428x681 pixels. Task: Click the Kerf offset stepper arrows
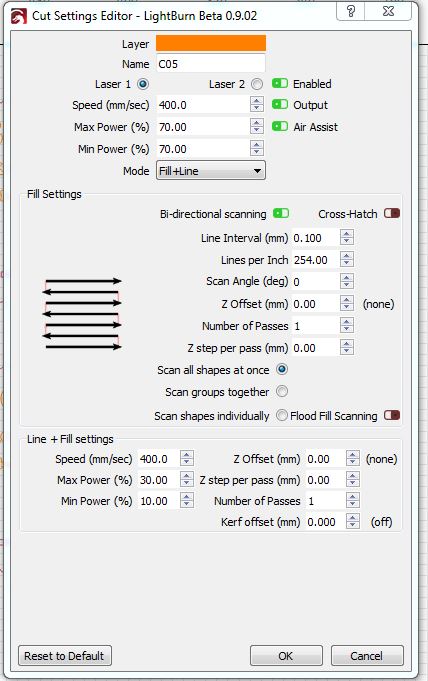353,522
